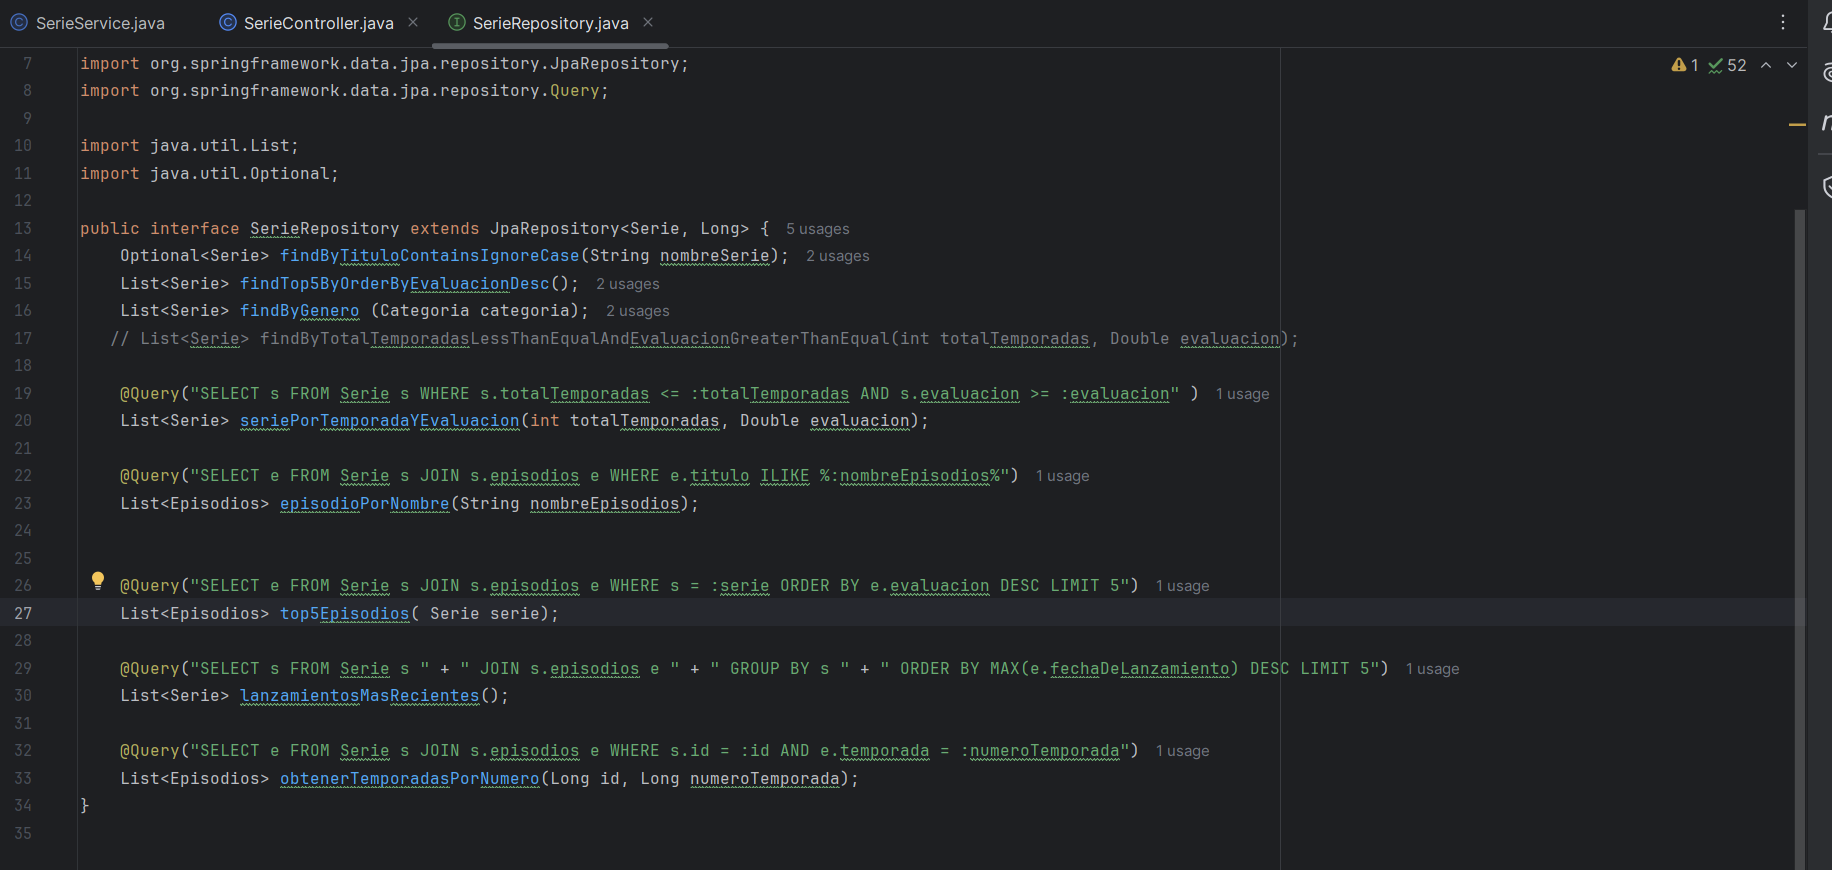
Task: Click the method name obtenerTemporadasPorNumero
Action: (410, 778)
